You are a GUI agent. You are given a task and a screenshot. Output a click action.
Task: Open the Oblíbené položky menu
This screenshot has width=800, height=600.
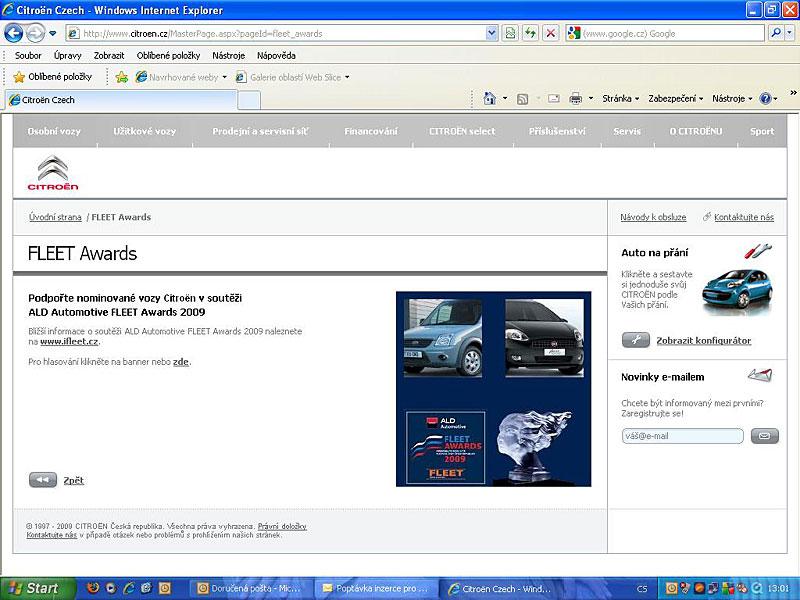coord(168,56)
